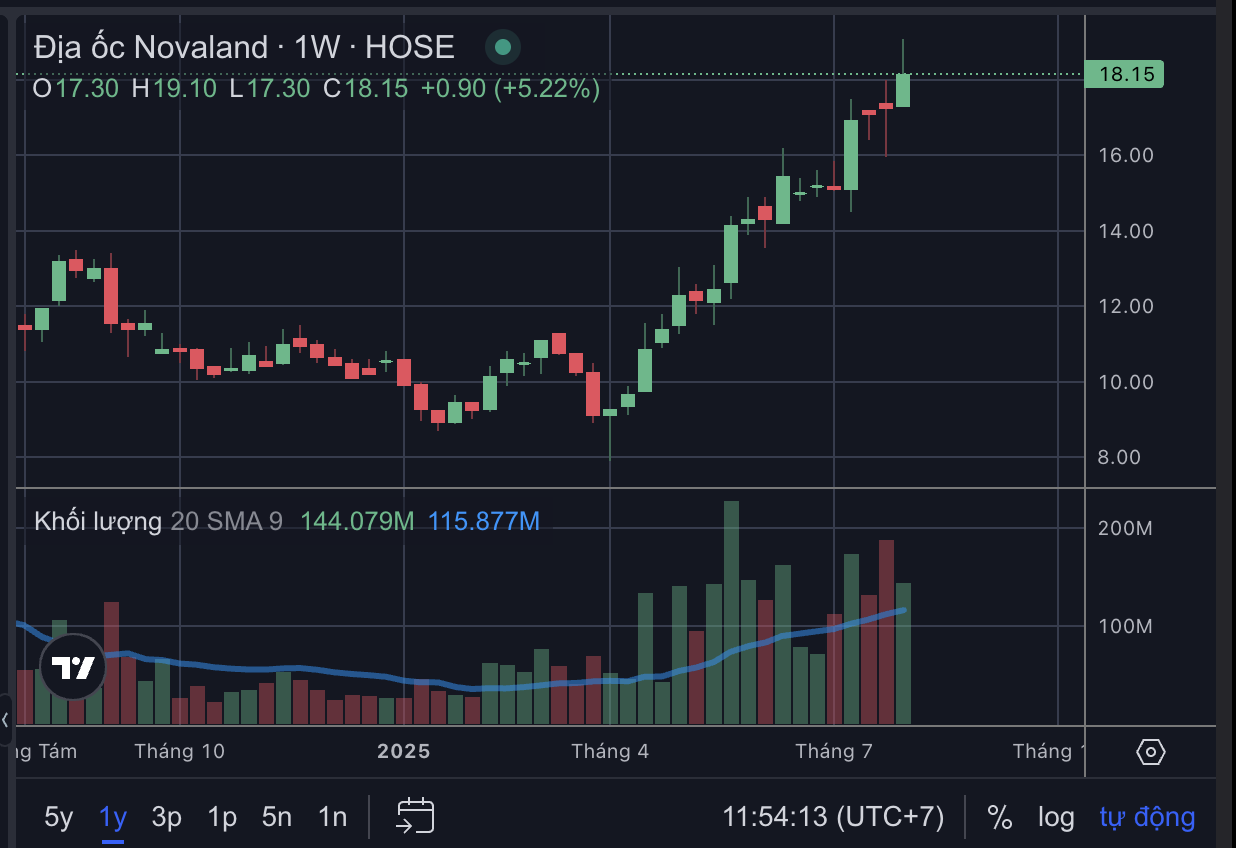Expand the left side panel arrow
Screen dimensions: 1236x848
pyautogui.click(x=5, y=719)
